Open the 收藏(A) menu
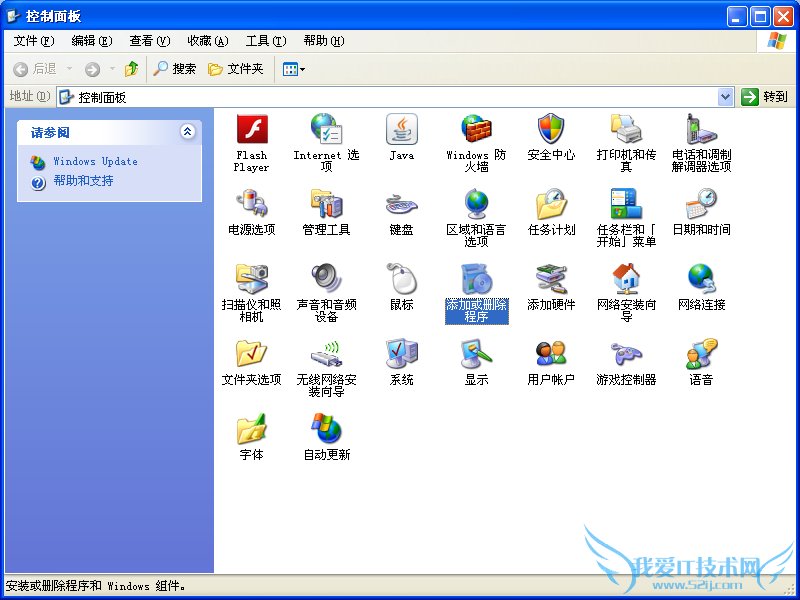 coord(208,41)
